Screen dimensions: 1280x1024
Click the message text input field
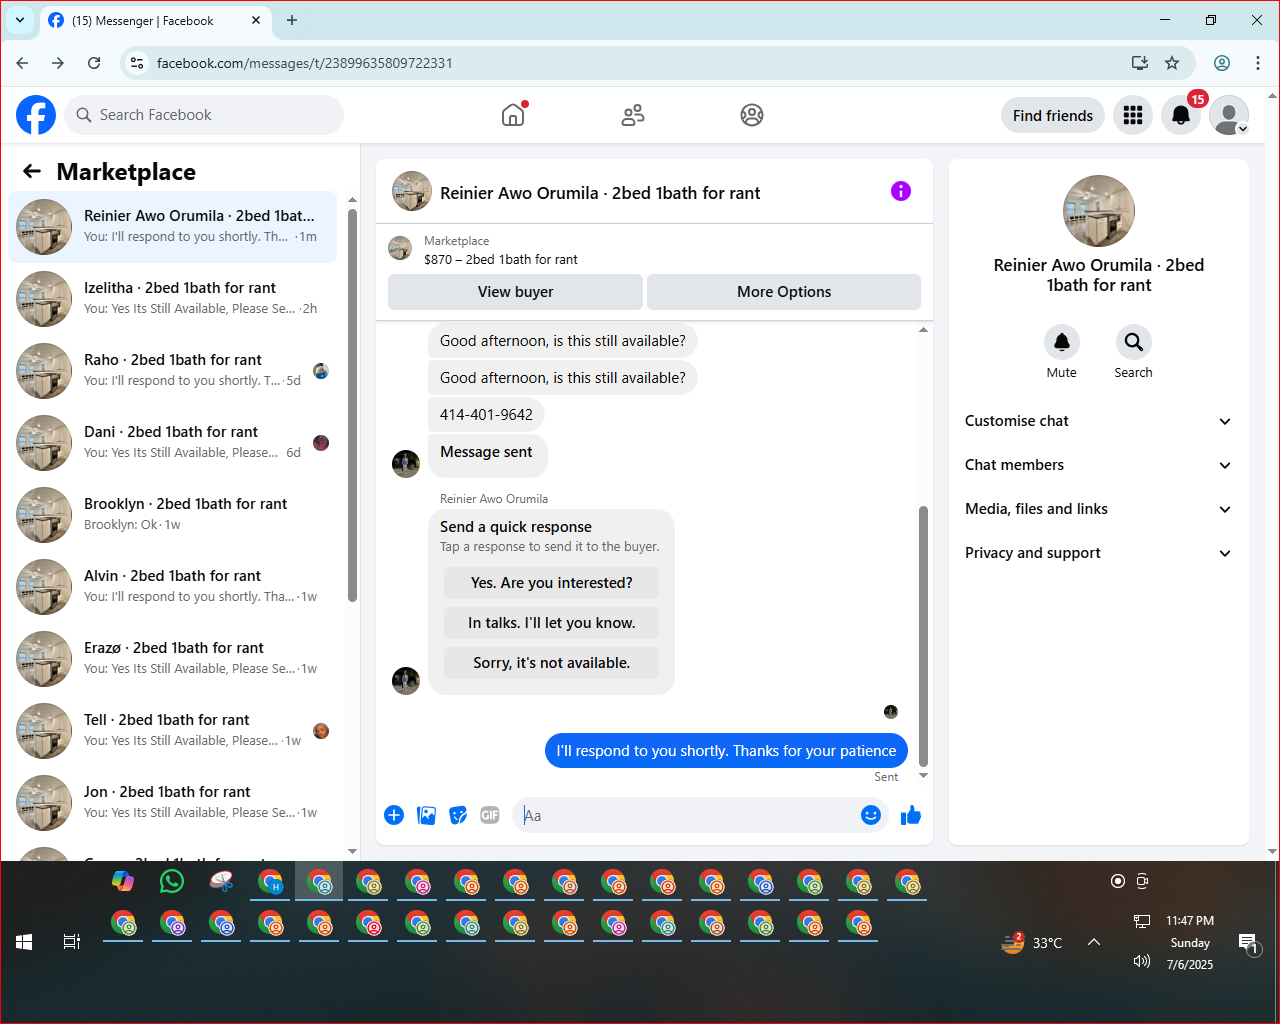[x=690, y=815]
